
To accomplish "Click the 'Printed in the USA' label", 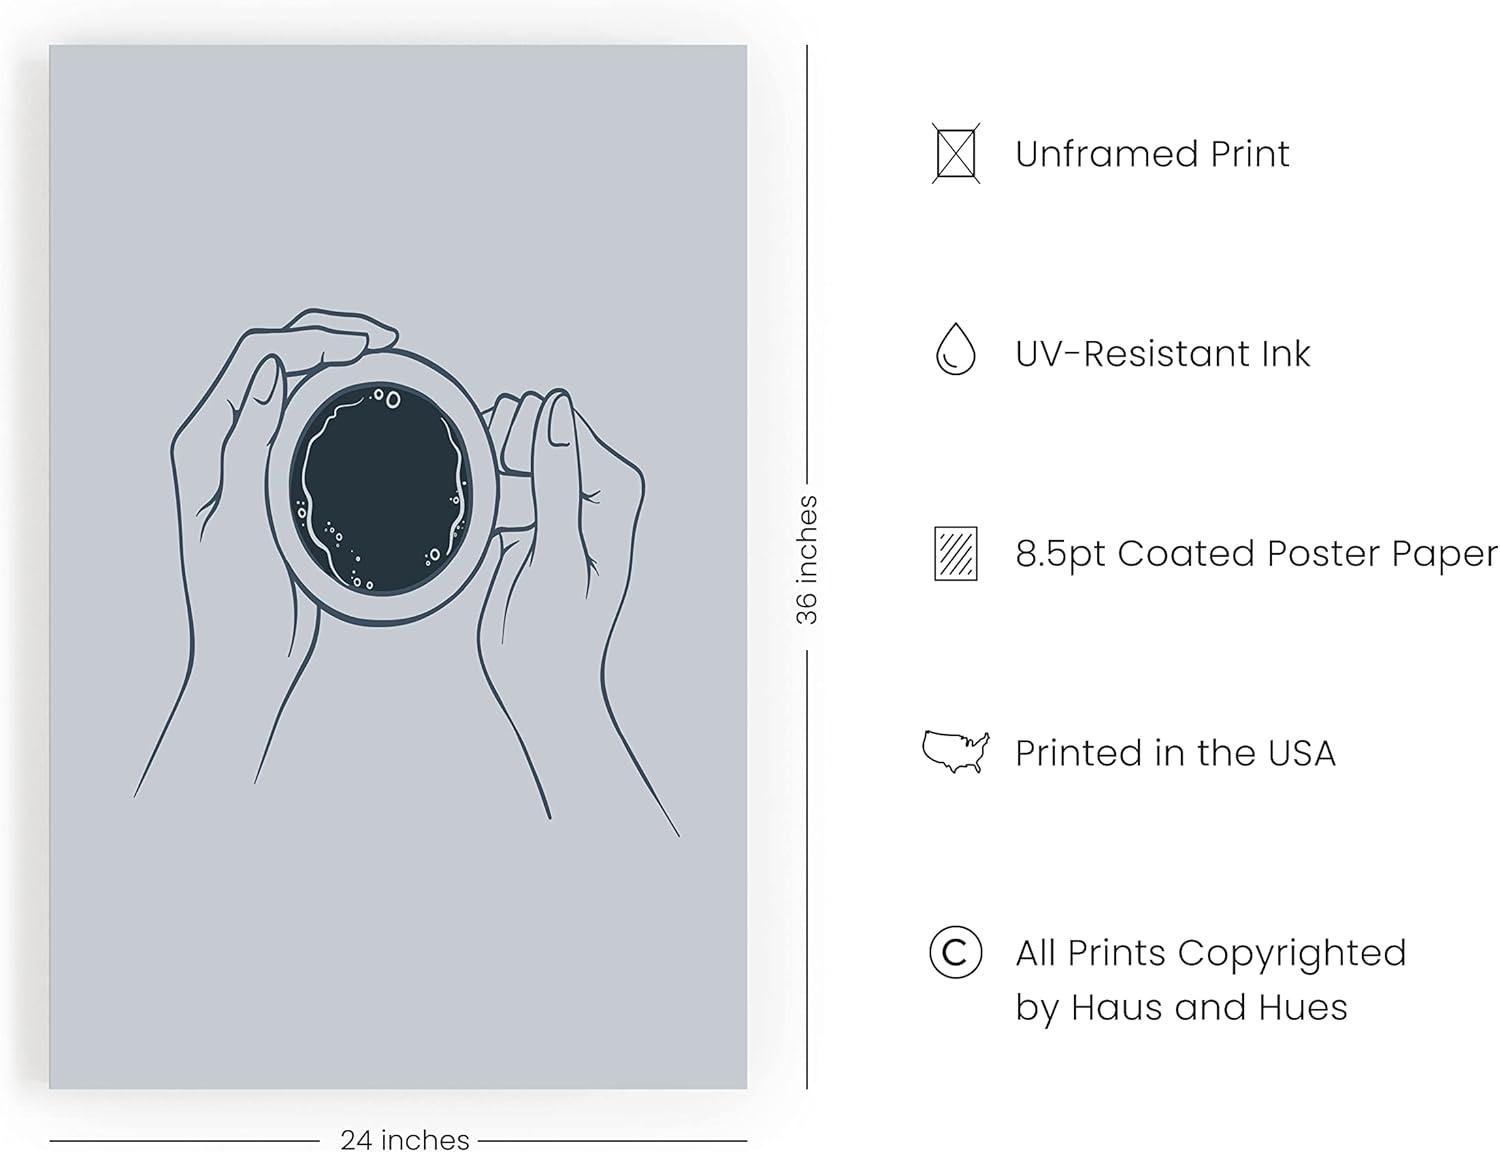I will pyautogui.click(x=1175, y=753).
